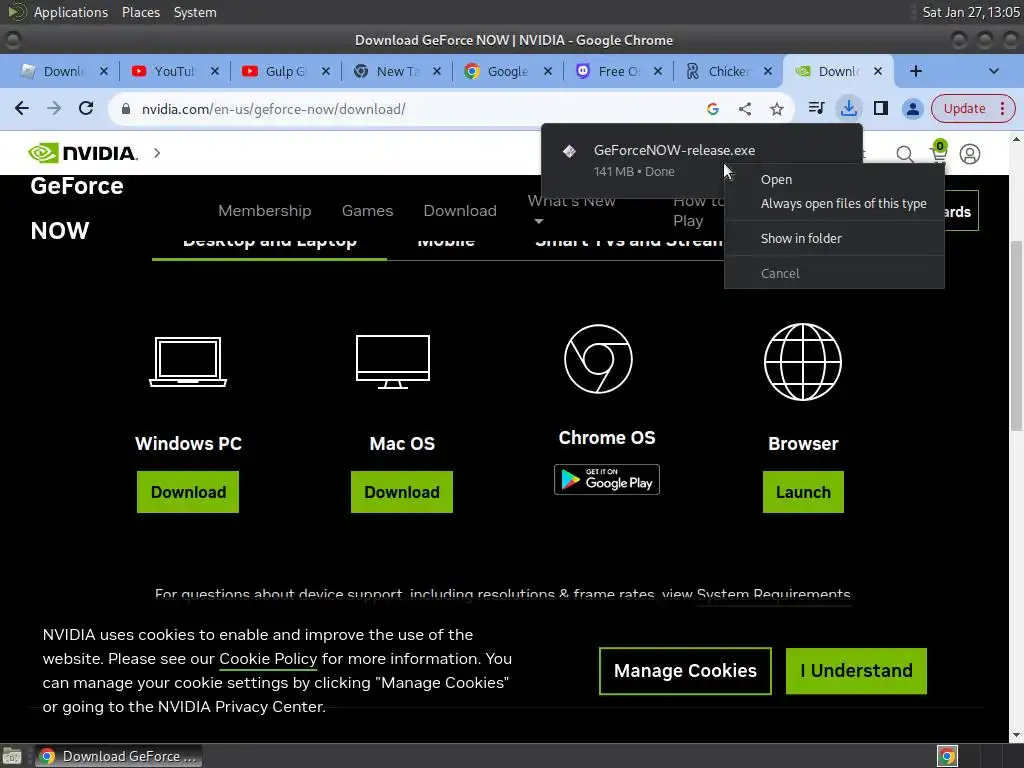Screen dimensions: 1024x768
Task: Click the clock in the top panel
Action: click(970, 12)
